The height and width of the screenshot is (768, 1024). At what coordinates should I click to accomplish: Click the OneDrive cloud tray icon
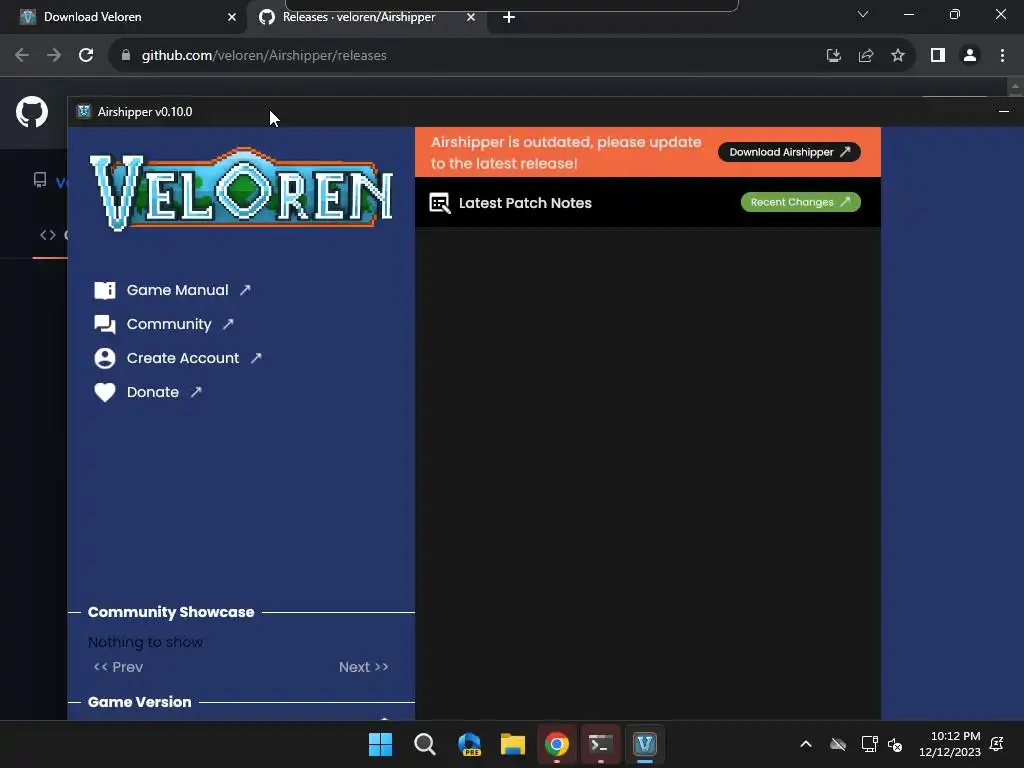pyautogui.click(x=838, y=744)
